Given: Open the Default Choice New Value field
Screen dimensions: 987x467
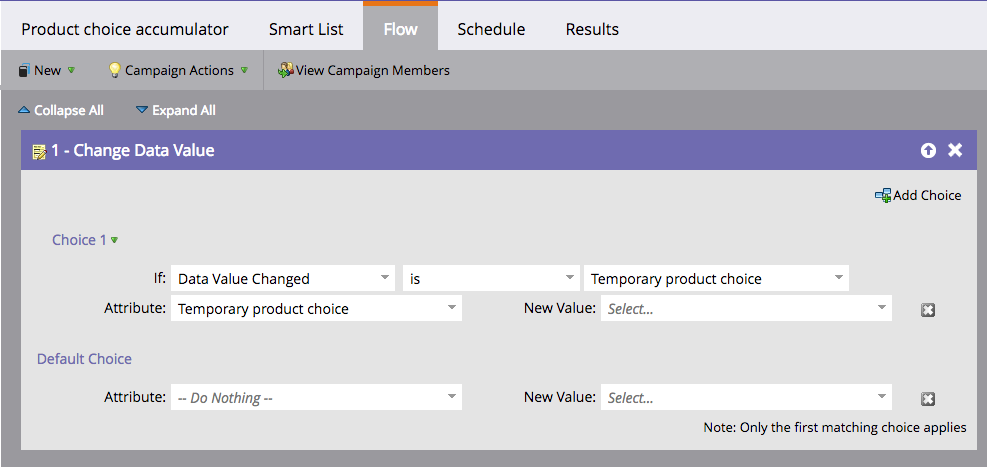Looking at the screenshot, I should tap(746, 398).
